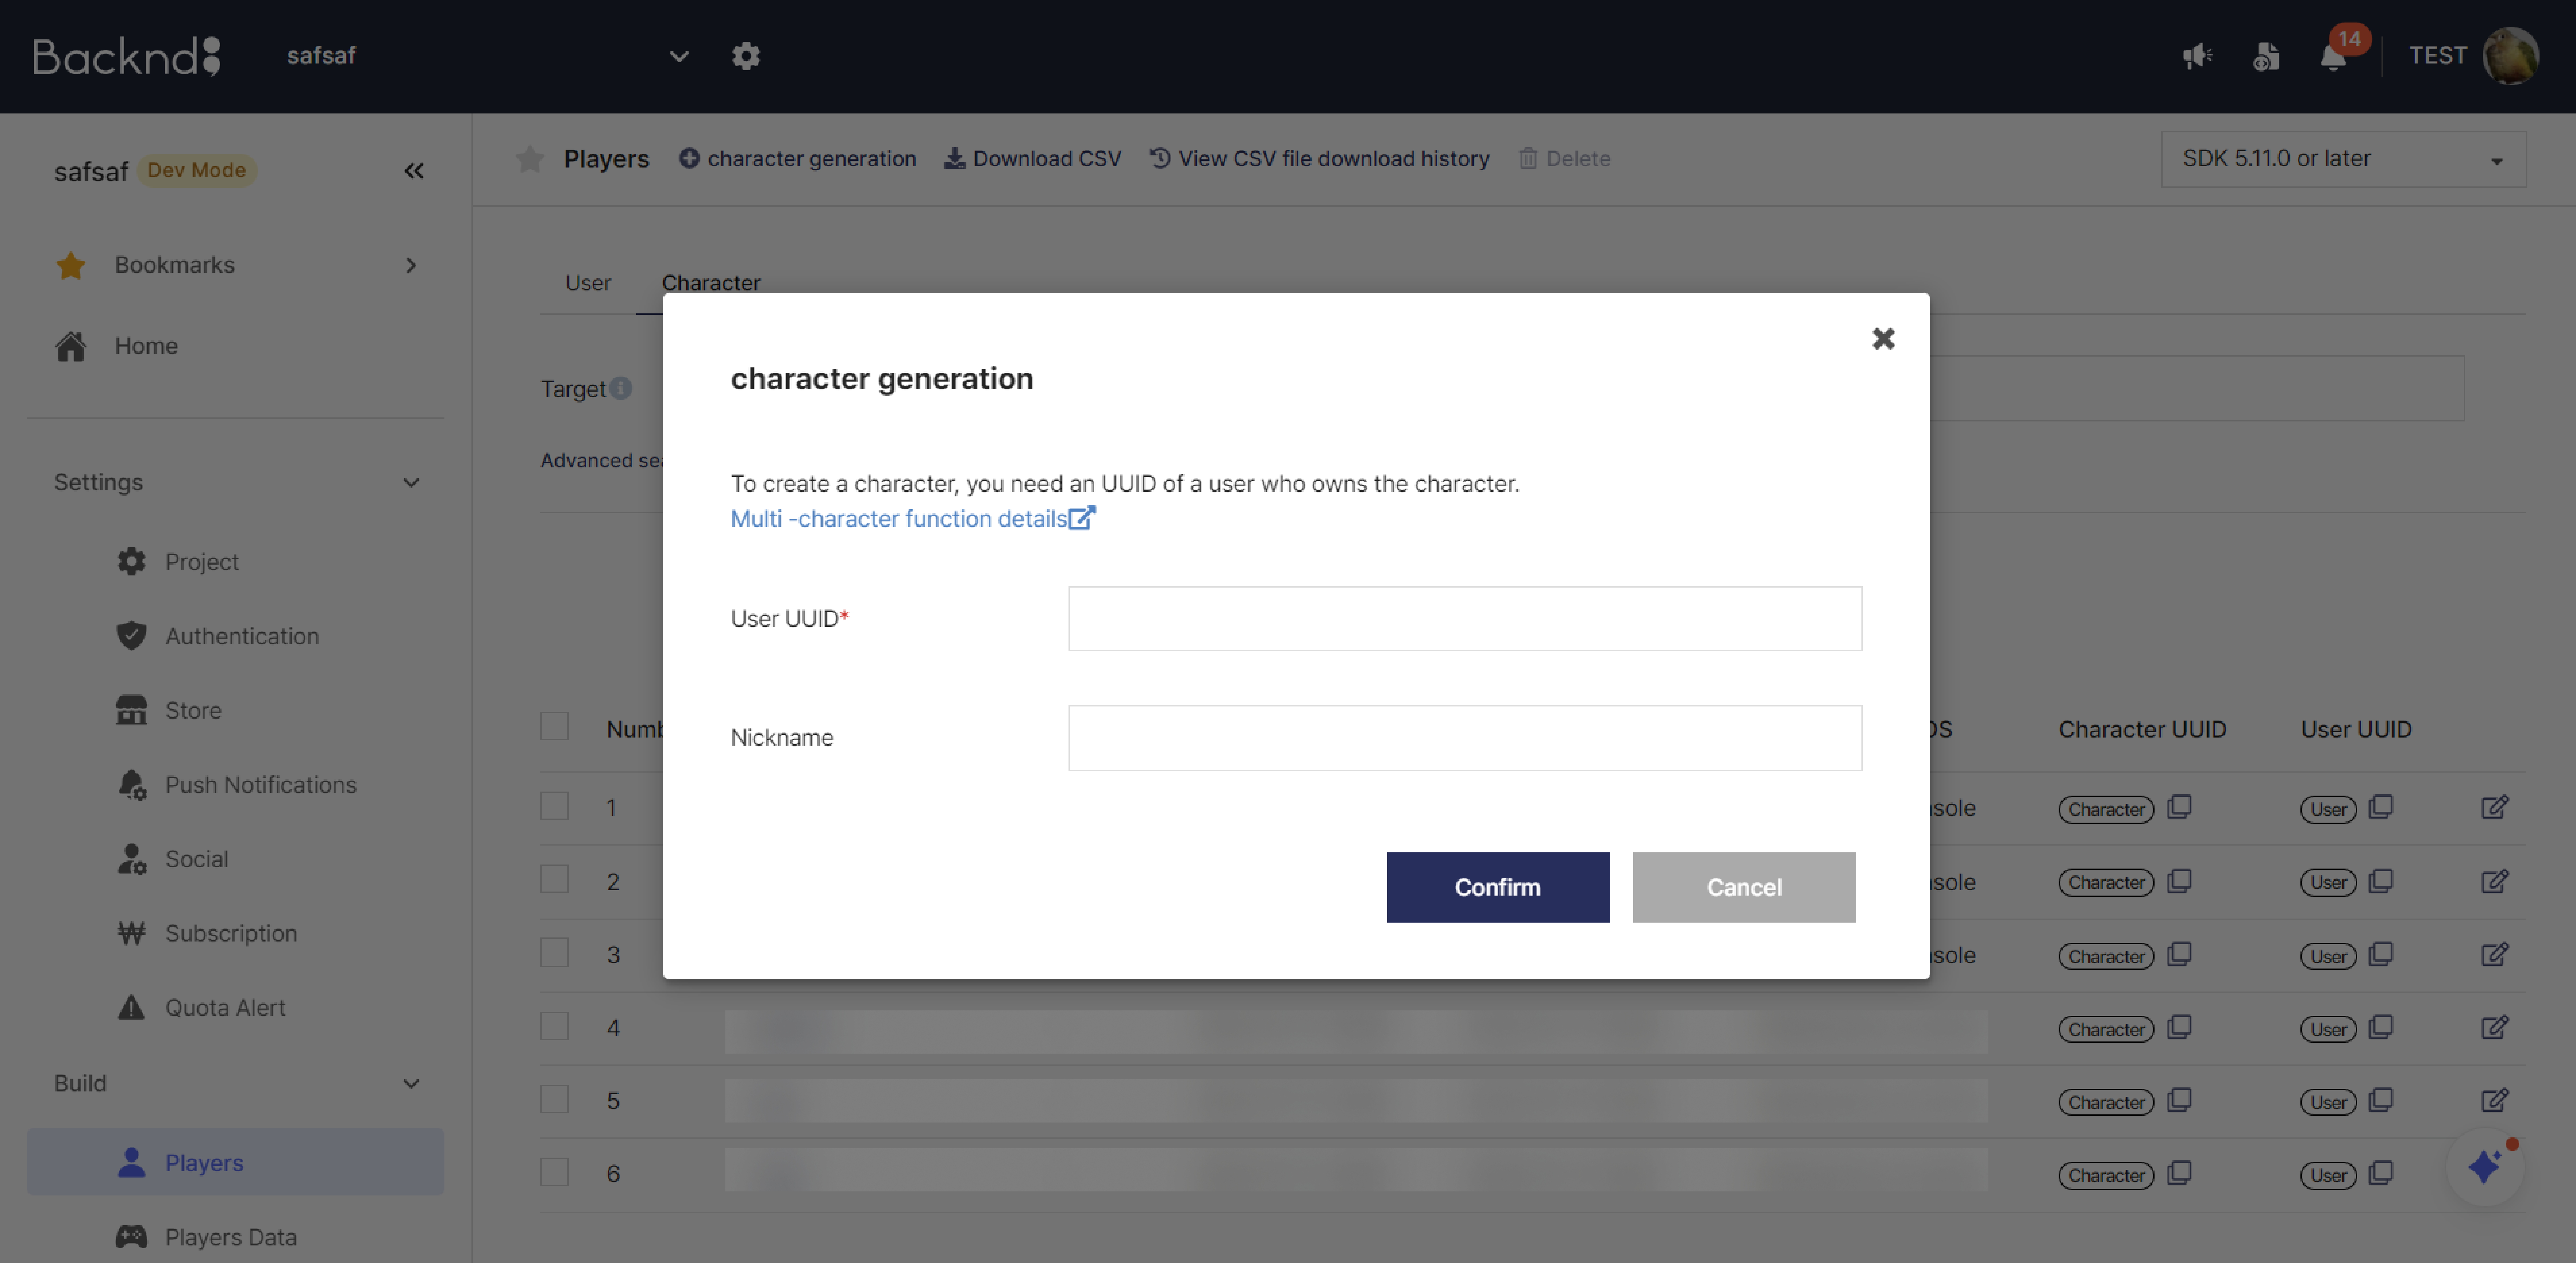Viewport: 2576px width, 1263px height.
Task: Click Confirm in the dialog
Action: tap(1498, 887)
